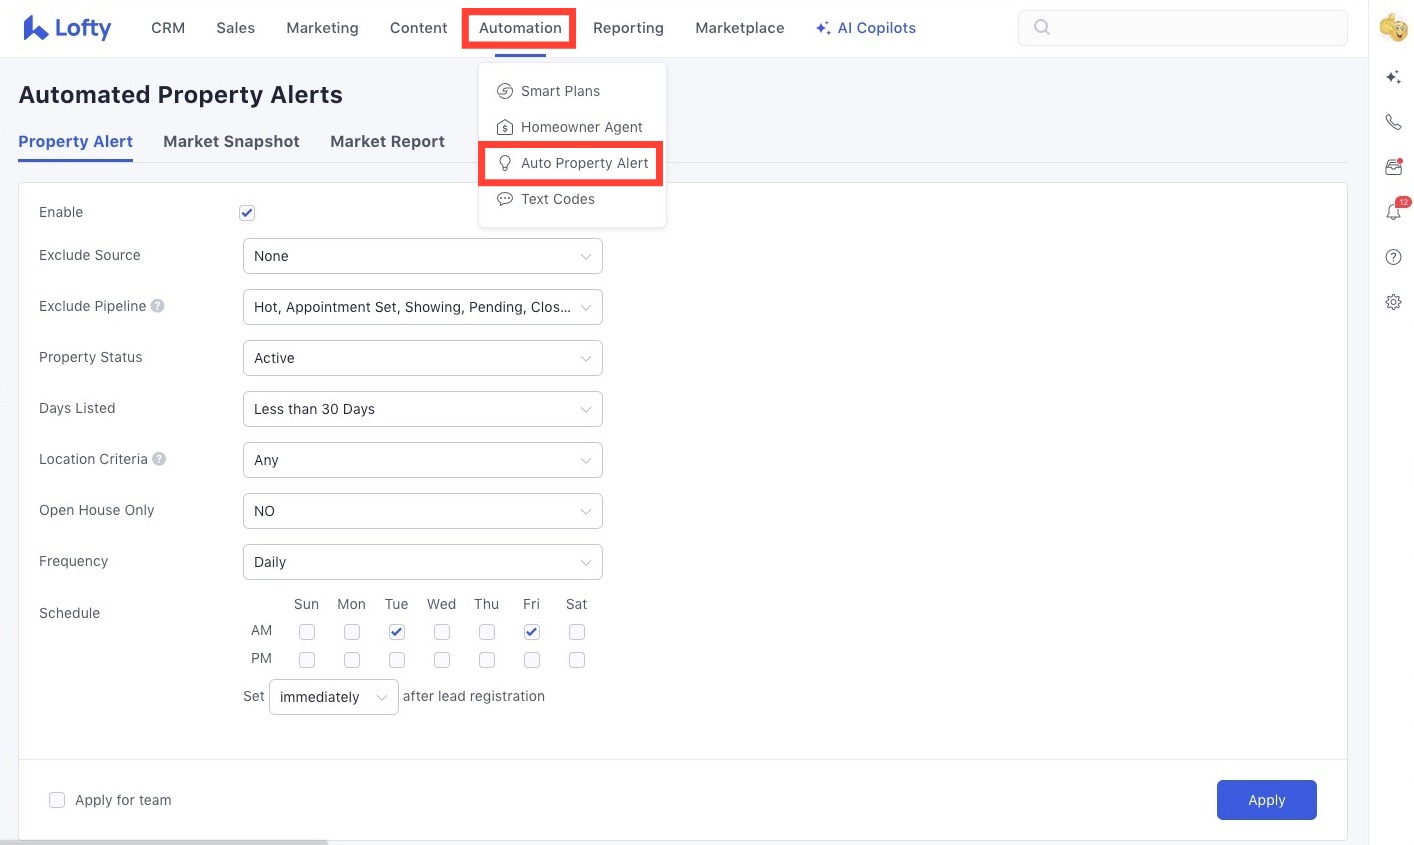The image size is (1414, 845).
Task: Click the top search input field
Action: 1190,28
